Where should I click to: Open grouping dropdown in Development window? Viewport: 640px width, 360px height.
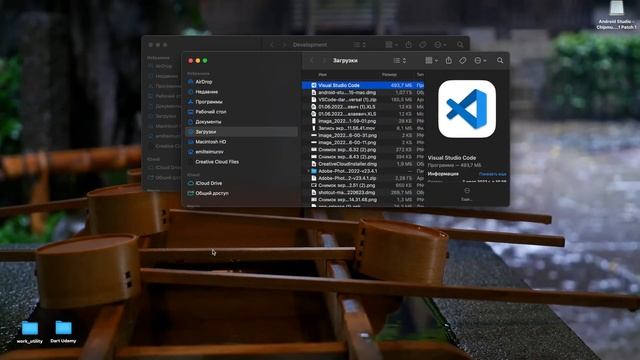(x=392, y=44)
